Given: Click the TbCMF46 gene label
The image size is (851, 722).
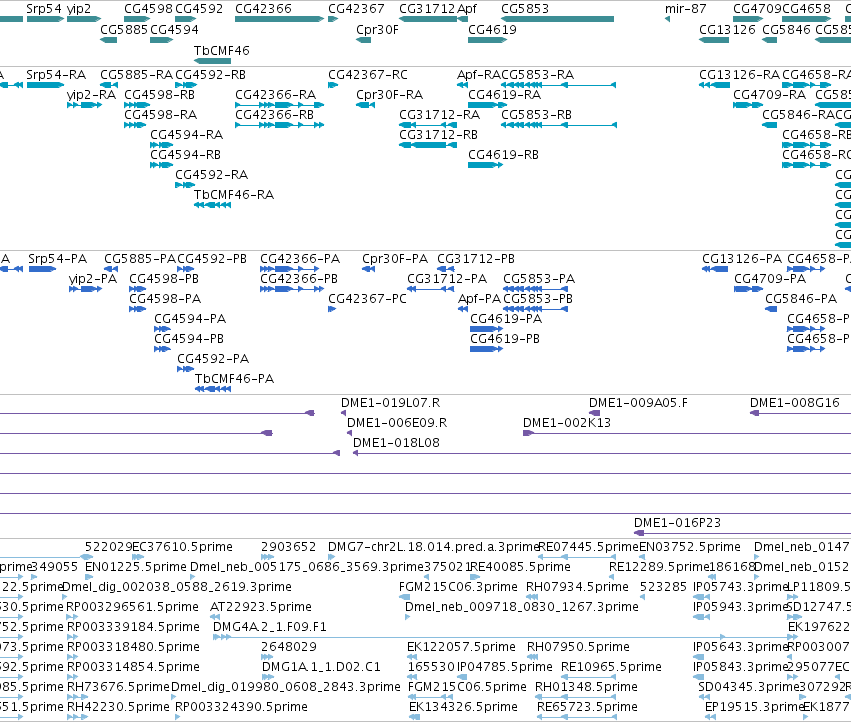Looking at the screenshot, I should [221, 50].
